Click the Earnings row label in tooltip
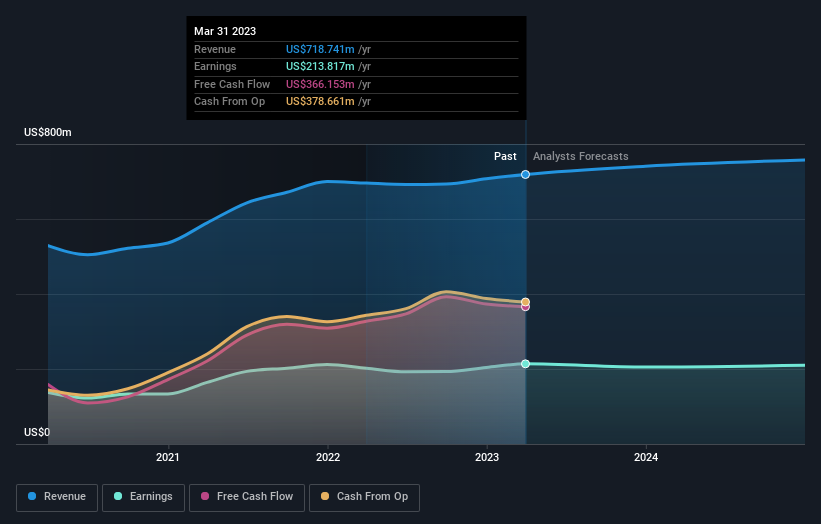This screenshot has height=524, width=821. (215, 66)
